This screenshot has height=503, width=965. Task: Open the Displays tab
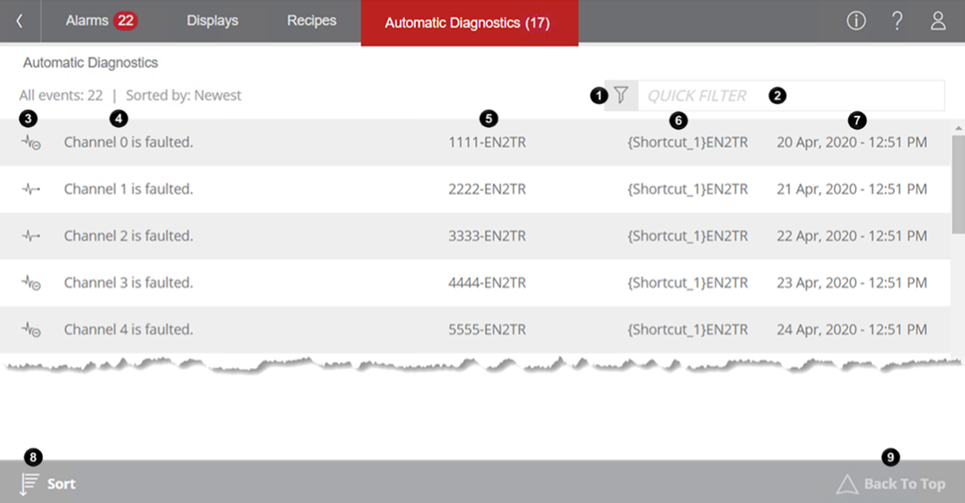[x=212, y=21]
